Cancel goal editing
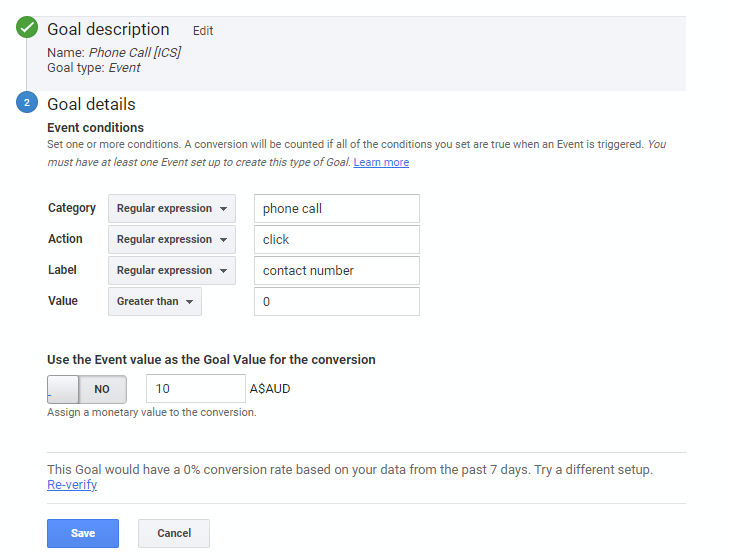 [174, 533]
